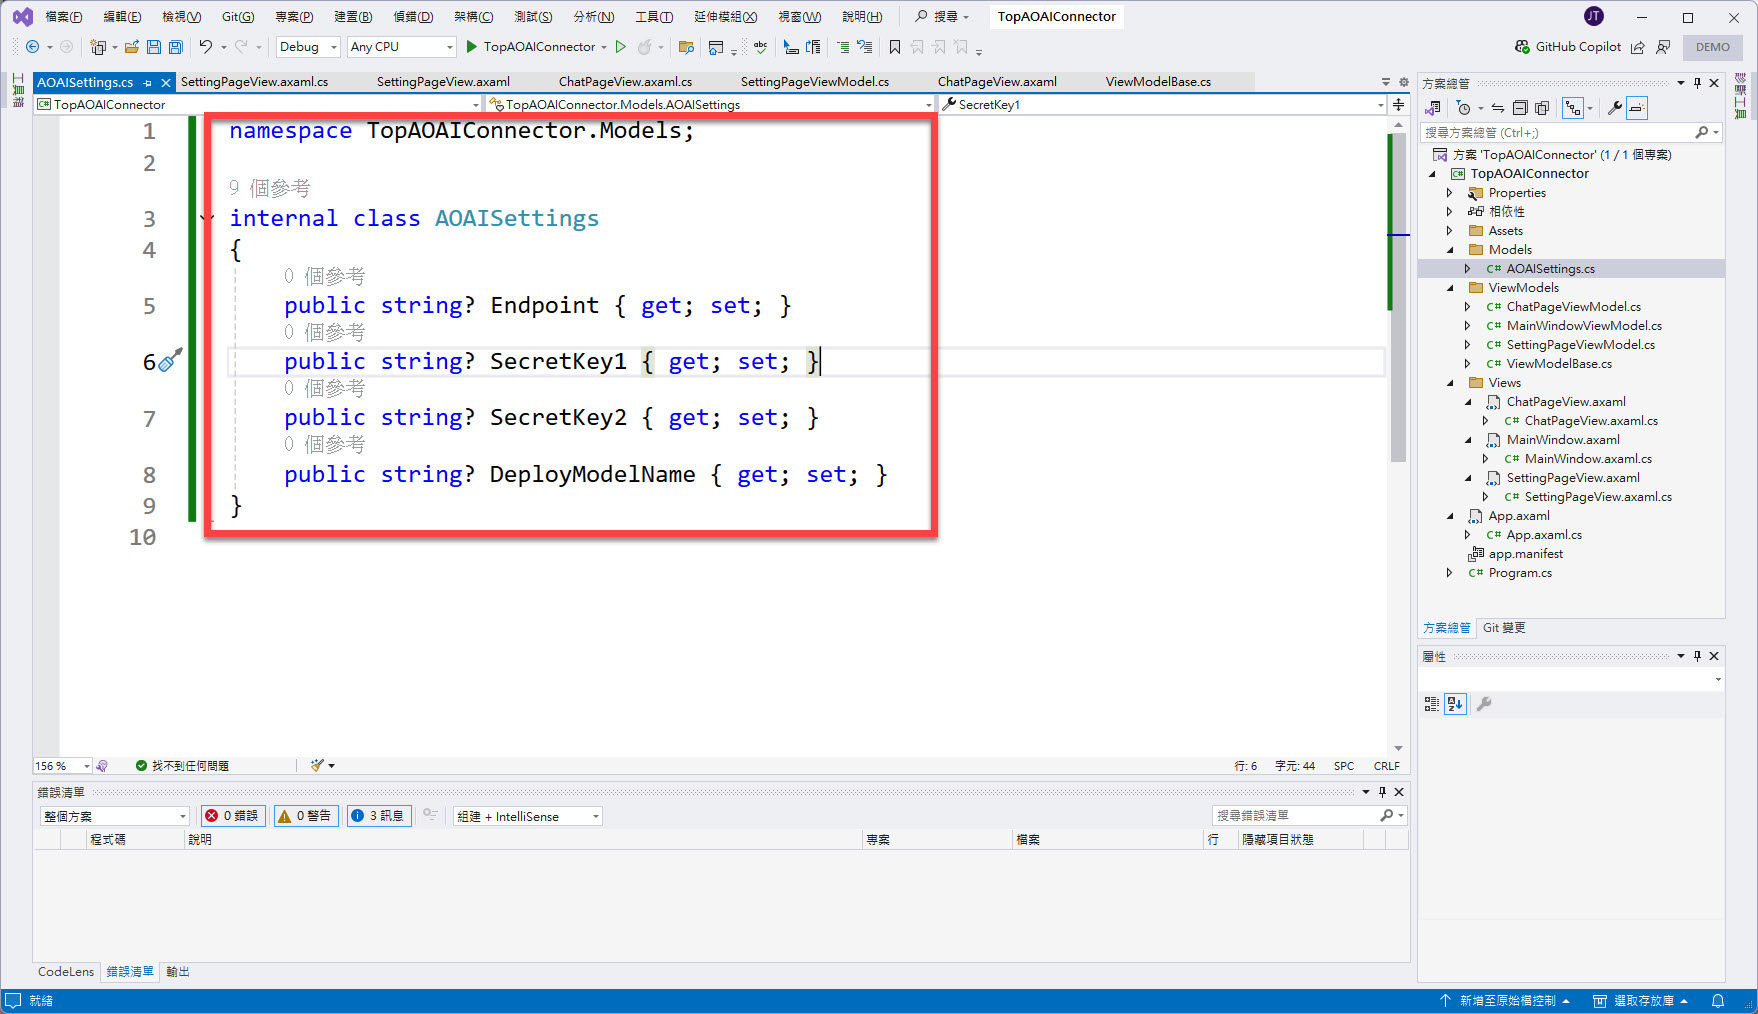Click the DEMO button
Image resolution: width=1758 pixels, height=1014 pixels.
1713,47
